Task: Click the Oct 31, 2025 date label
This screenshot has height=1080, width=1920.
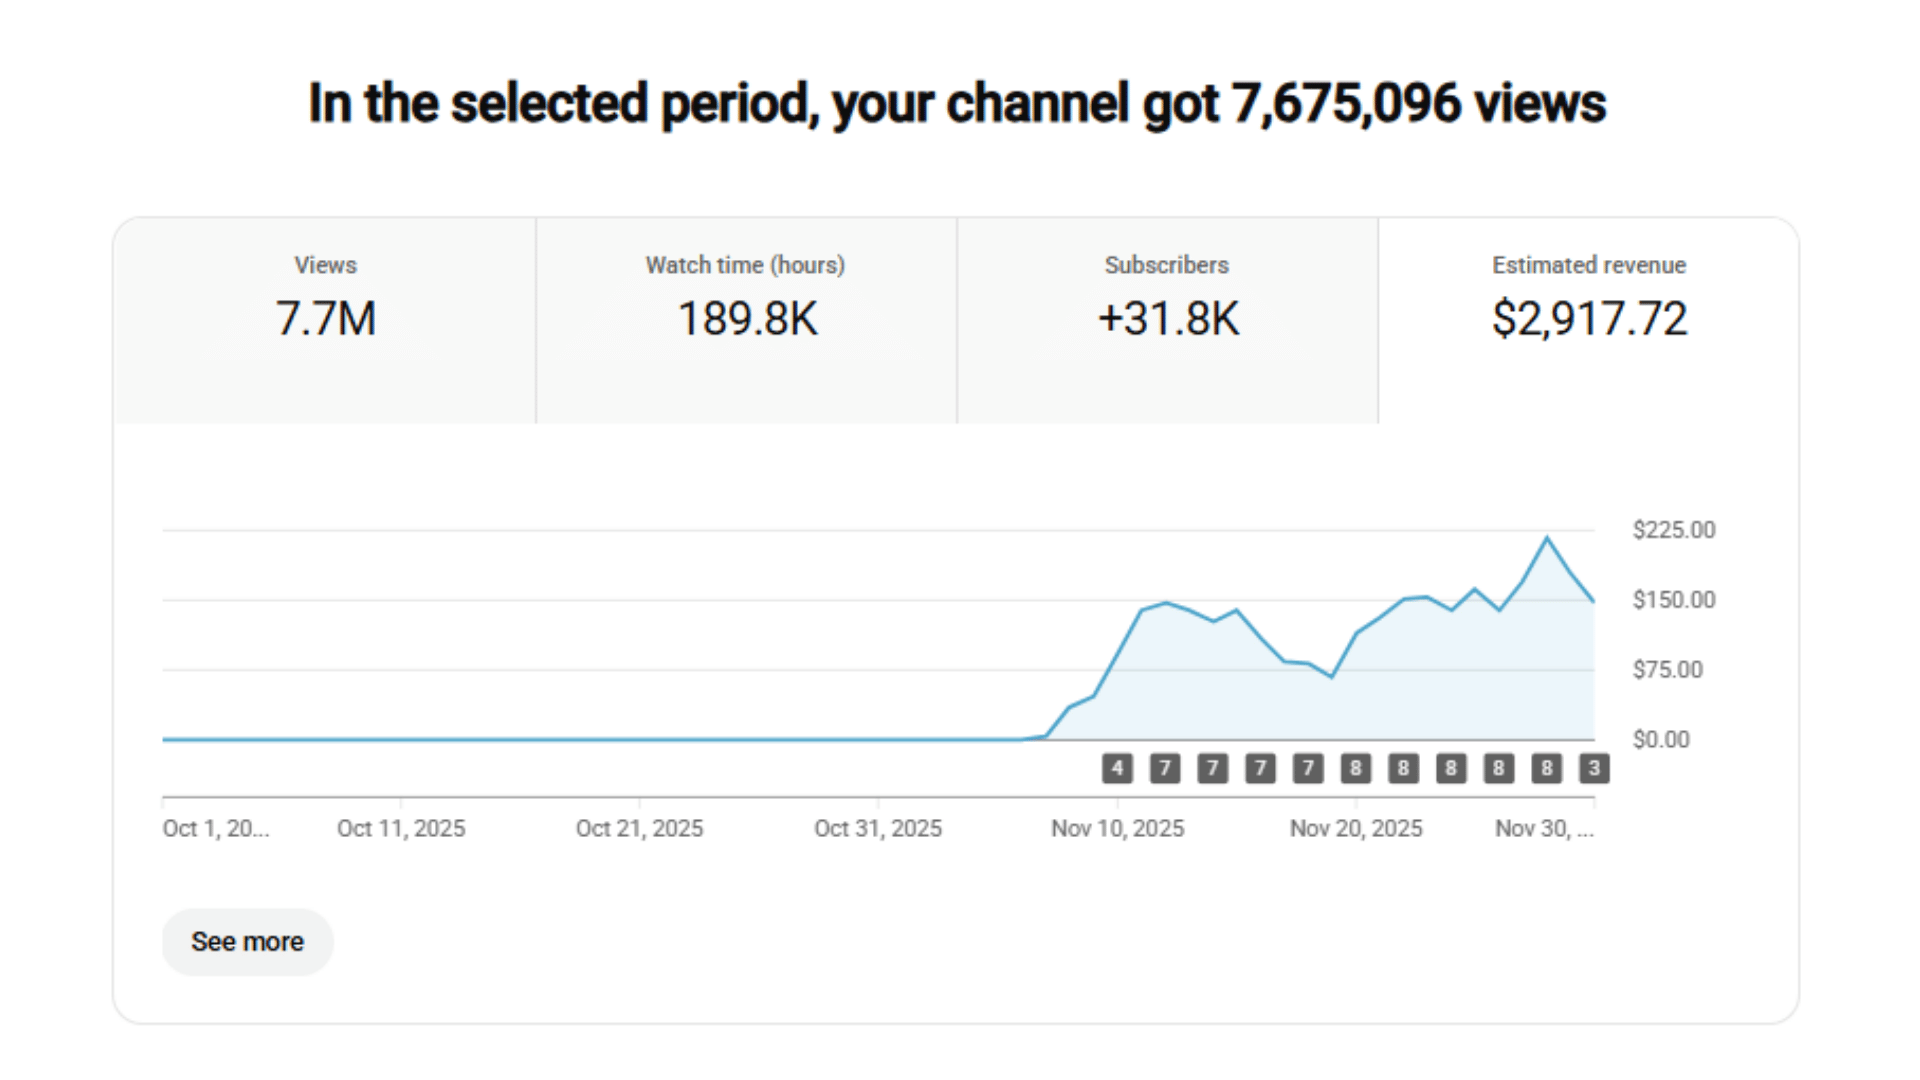Action: [x=877, y=828]
